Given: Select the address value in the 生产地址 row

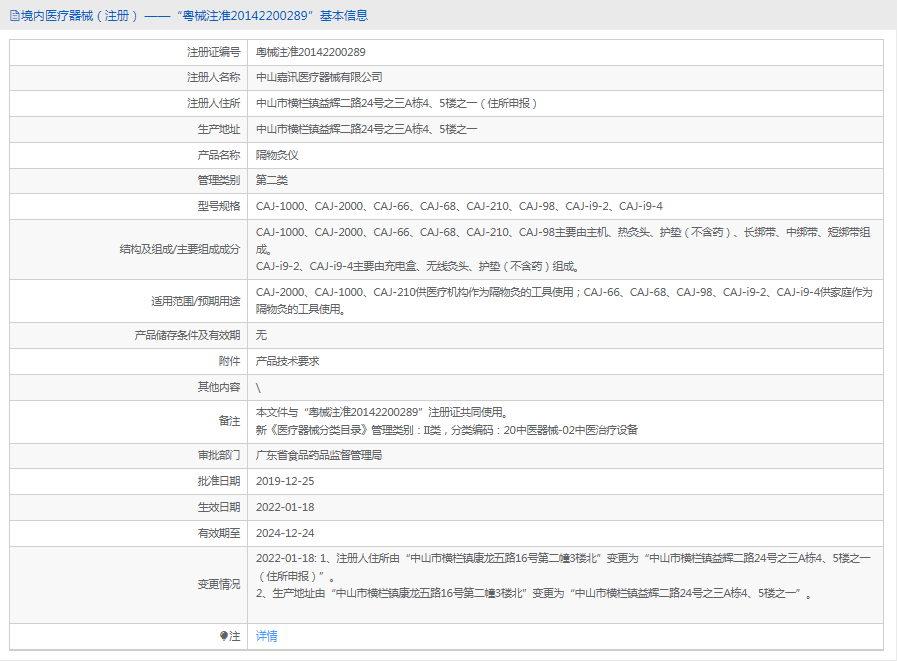Looking at the screenshot, I should point(366,130).
